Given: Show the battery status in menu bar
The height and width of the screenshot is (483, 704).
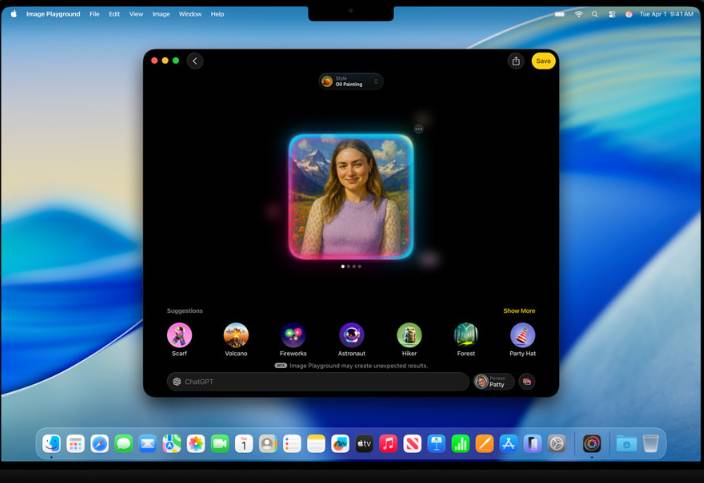Looking at the screenshot, I should coord(559,14).
